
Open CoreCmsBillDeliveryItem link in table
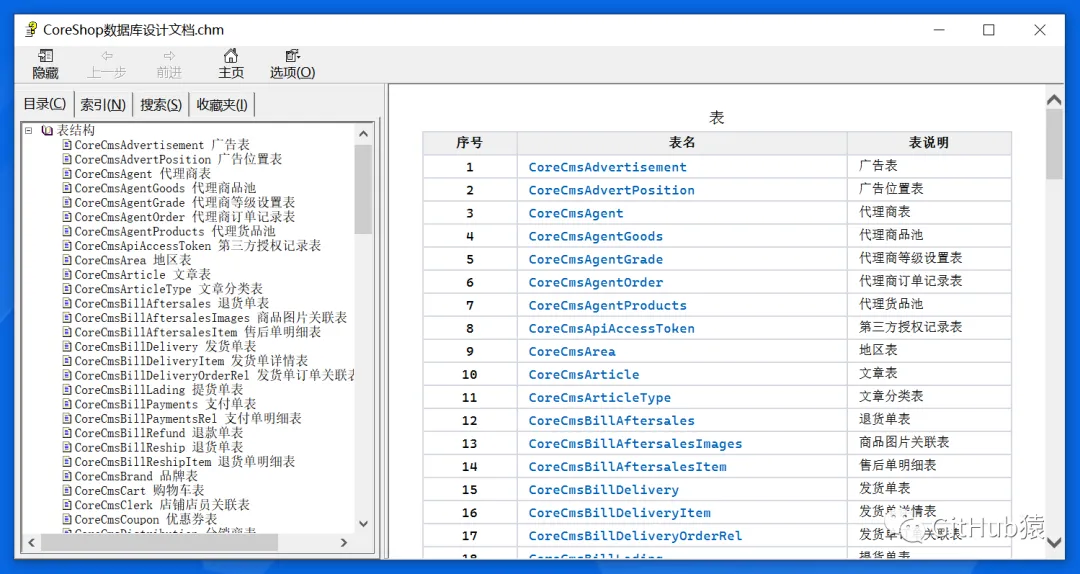tap(619, 513)
